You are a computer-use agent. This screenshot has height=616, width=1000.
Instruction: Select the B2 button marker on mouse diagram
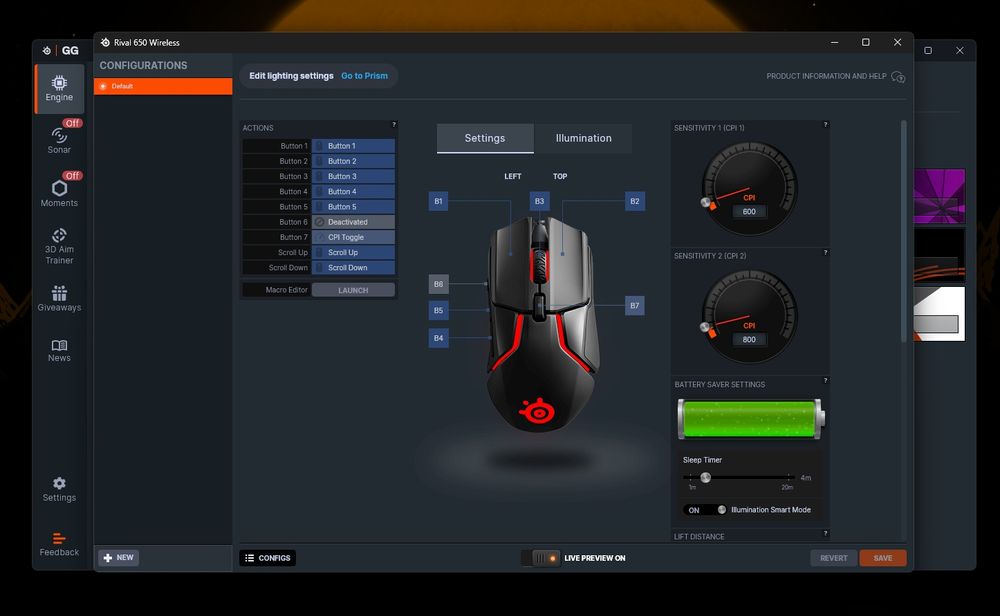635,201
